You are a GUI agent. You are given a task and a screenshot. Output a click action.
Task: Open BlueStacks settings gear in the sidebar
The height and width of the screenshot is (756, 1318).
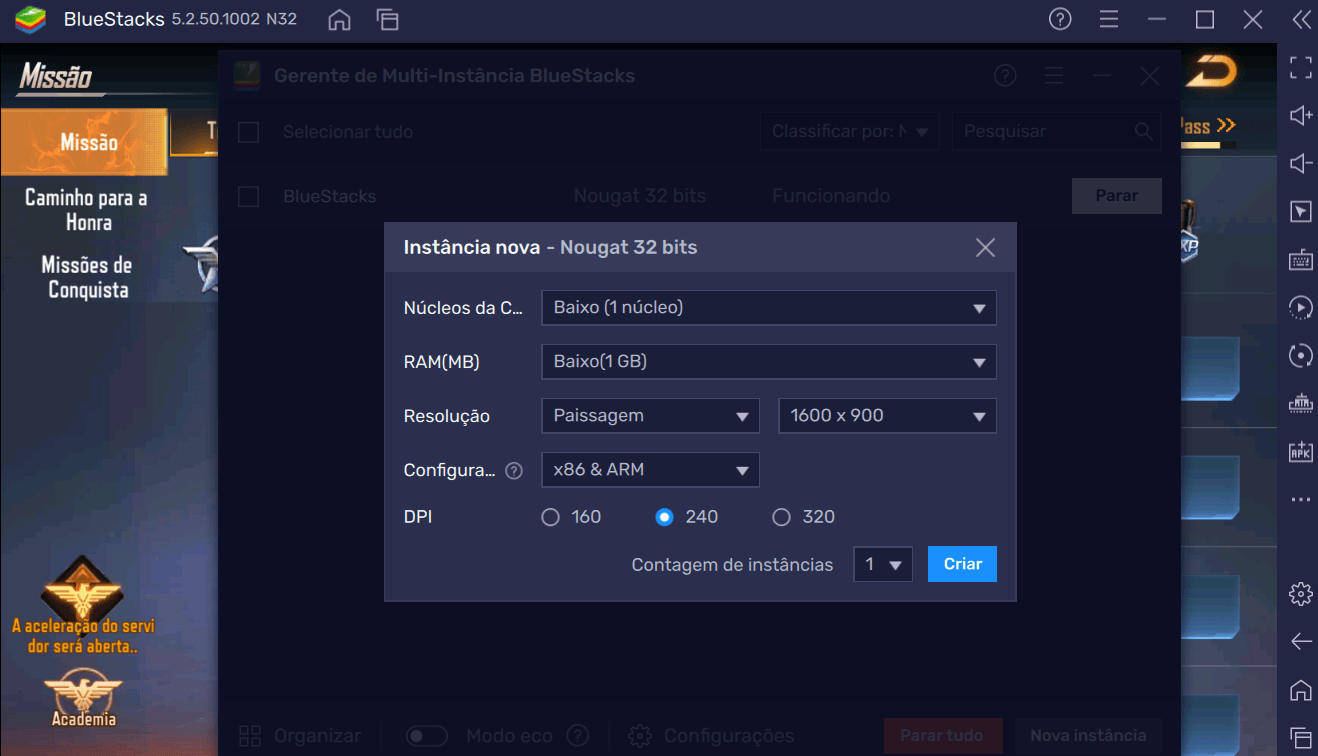[1300, 594]
